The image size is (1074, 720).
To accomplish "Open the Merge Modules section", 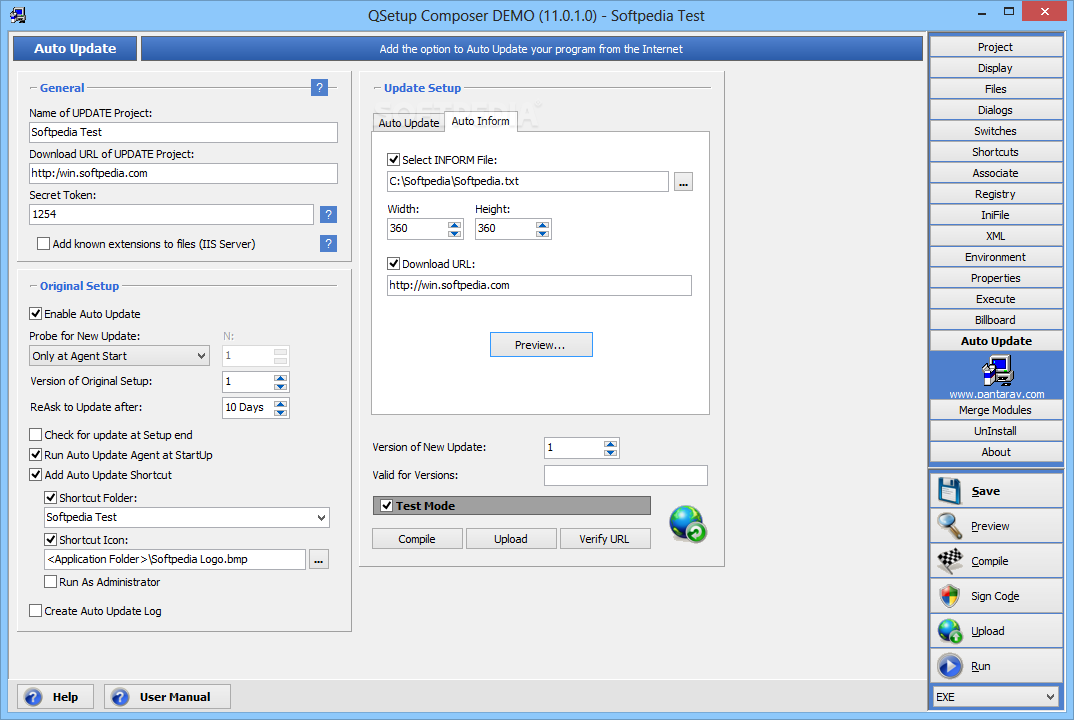I will coord(995,410).
